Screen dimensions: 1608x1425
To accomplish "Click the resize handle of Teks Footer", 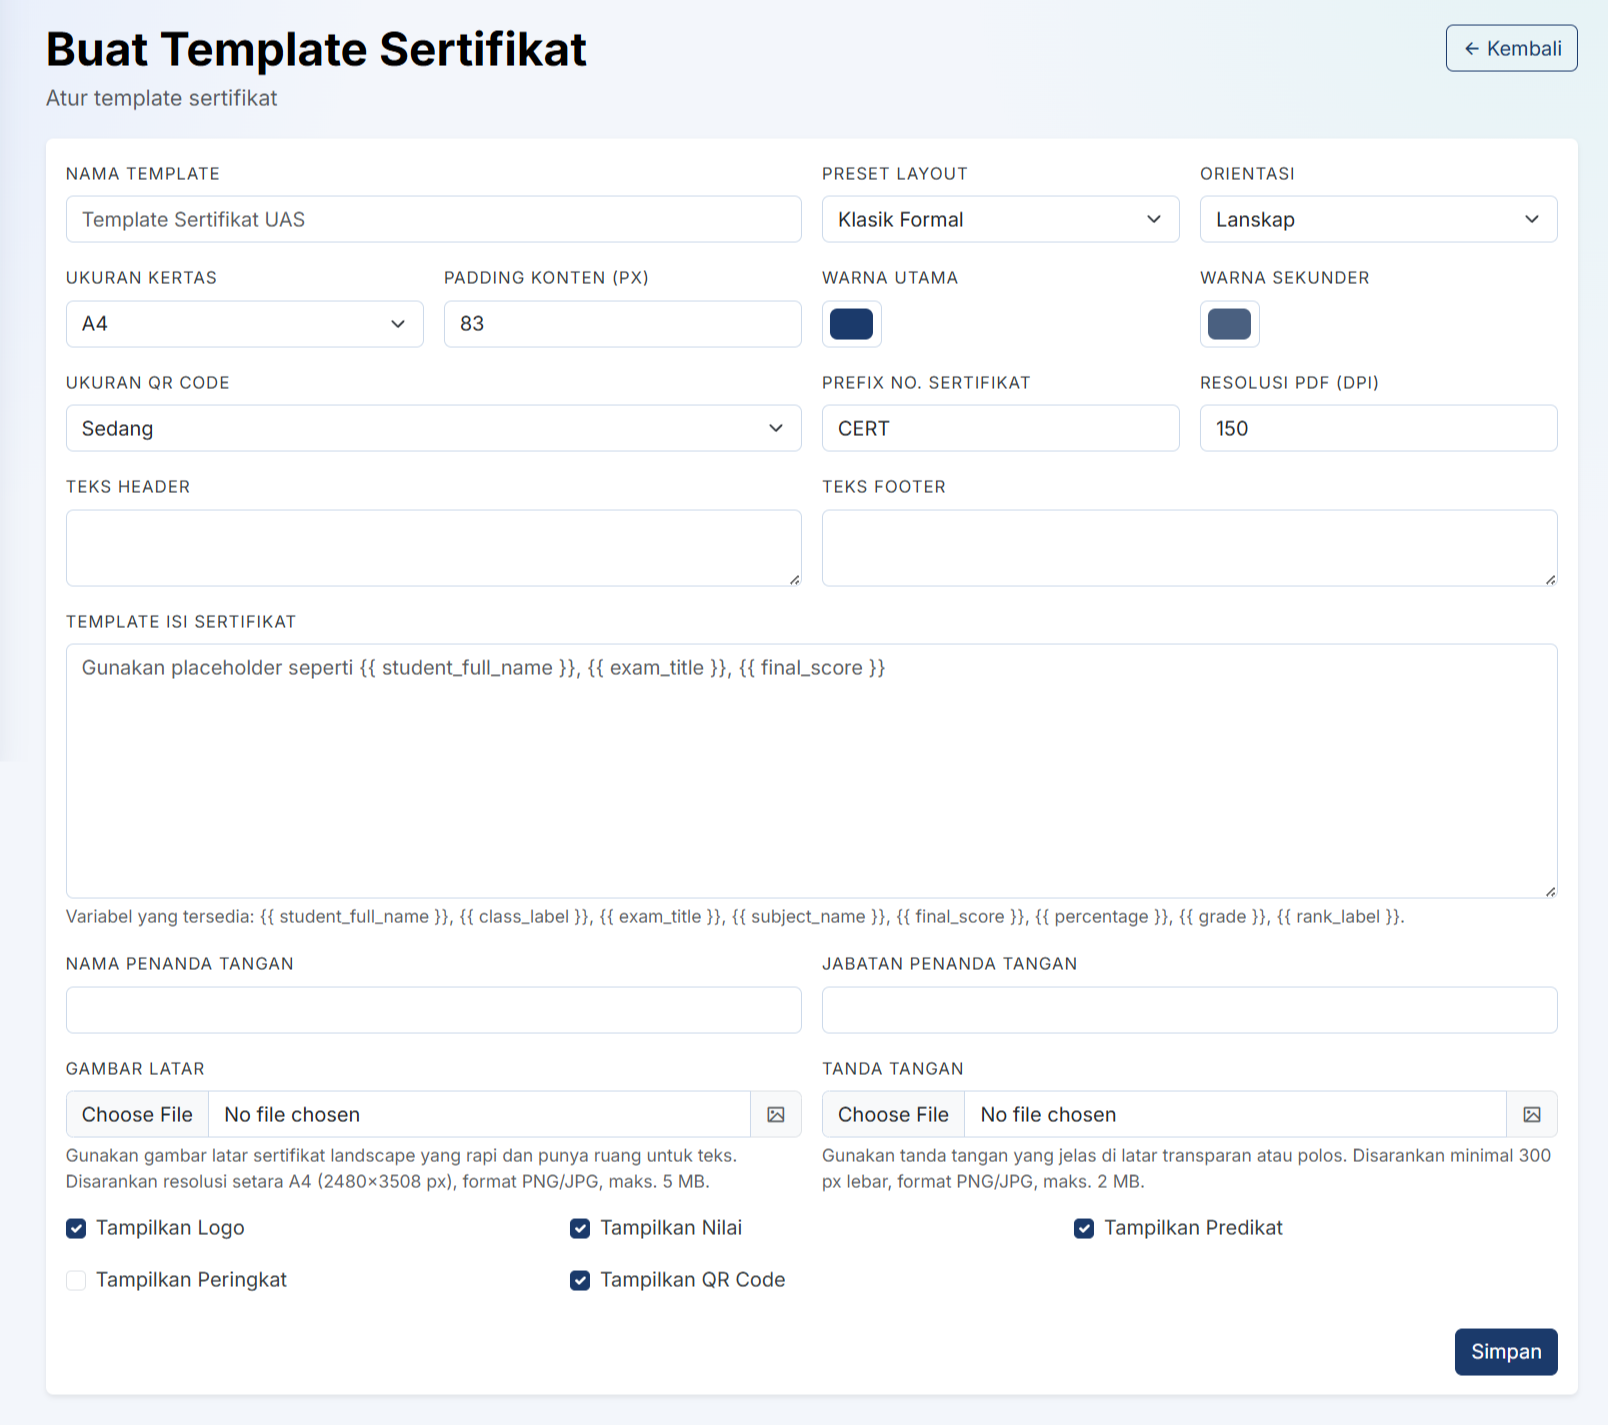I will [1551, 580].
